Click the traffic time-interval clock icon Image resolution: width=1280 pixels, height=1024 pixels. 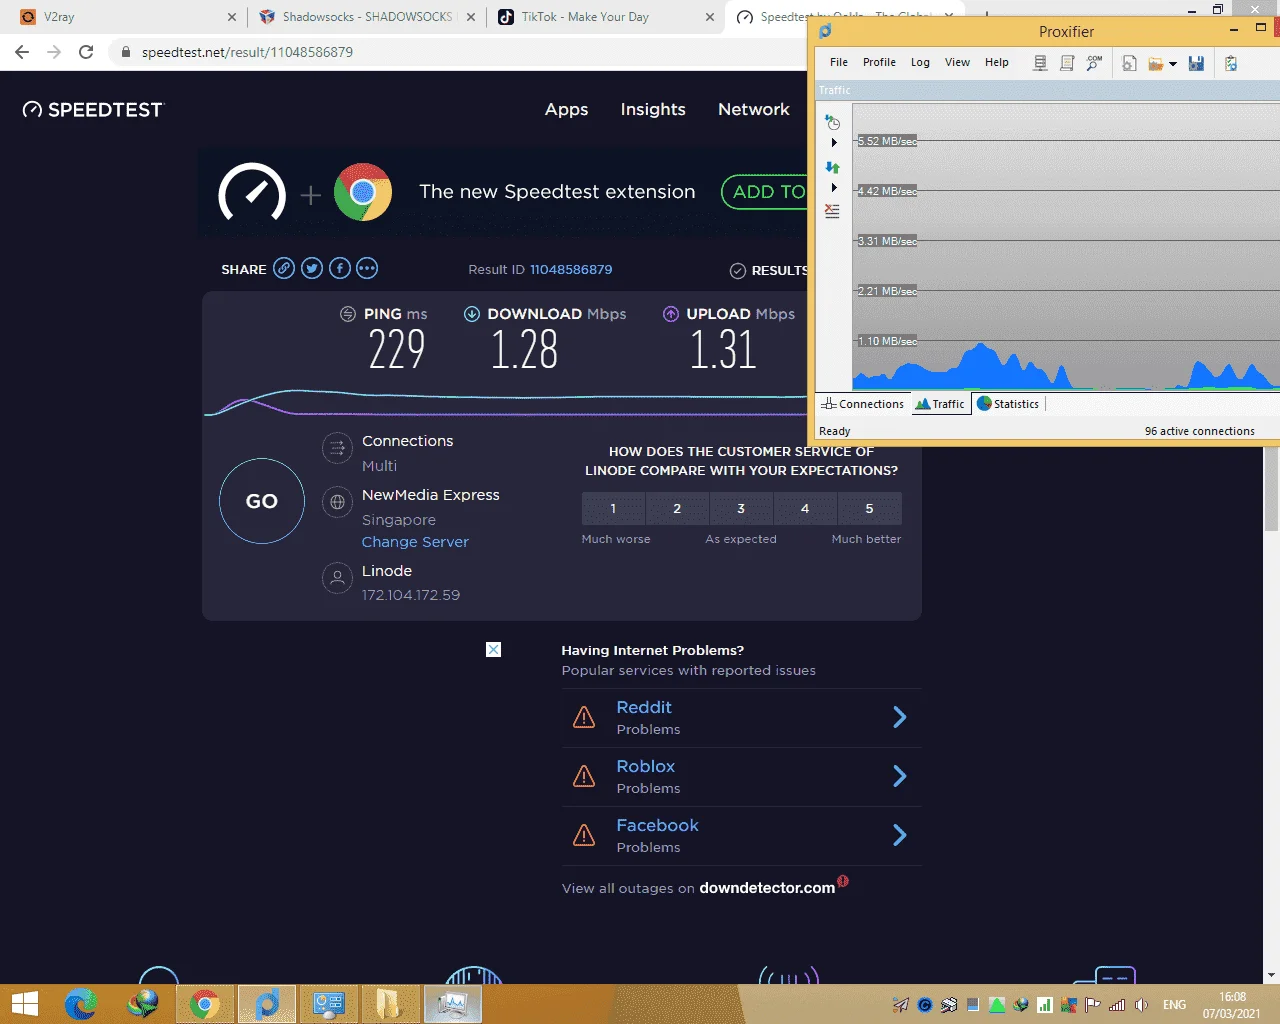click(x=832, y=122)
